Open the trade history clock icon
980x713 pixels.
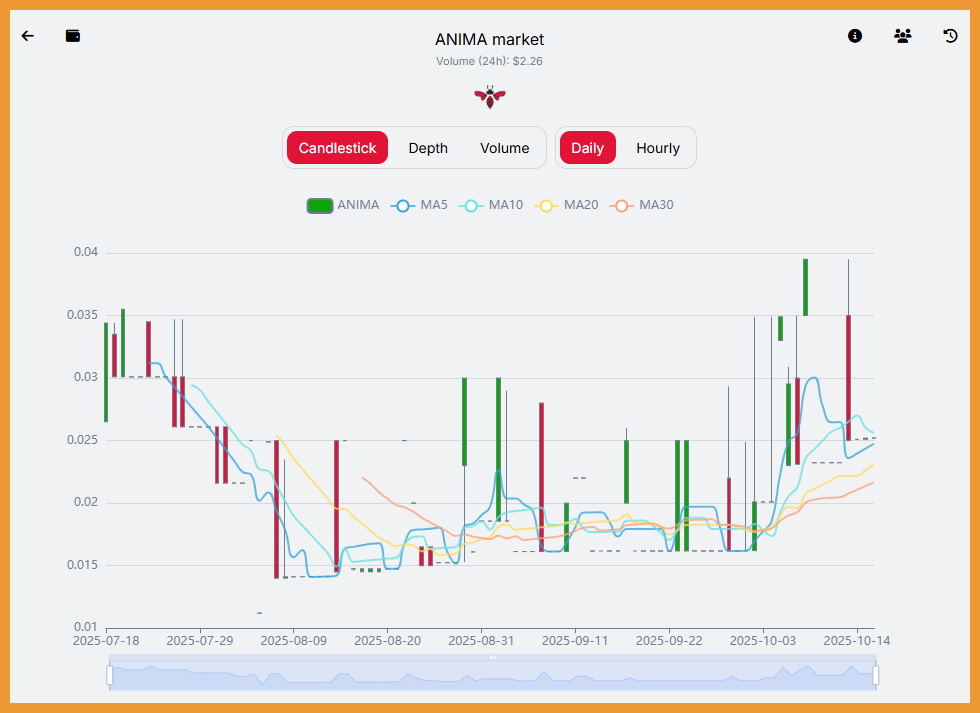pos(951,36)
